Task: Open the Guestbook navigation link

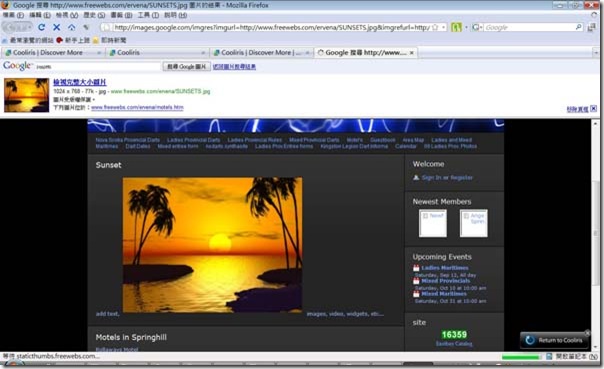Action: 383,140
